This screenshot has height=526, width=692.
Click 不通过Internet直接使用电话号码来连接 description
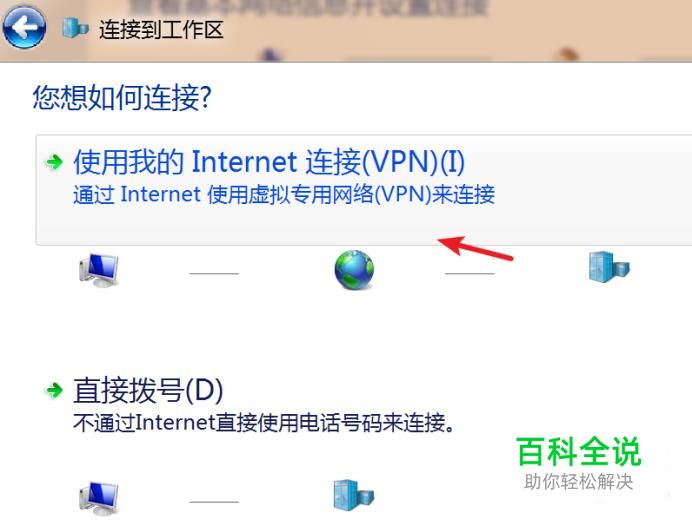[264, 423]
